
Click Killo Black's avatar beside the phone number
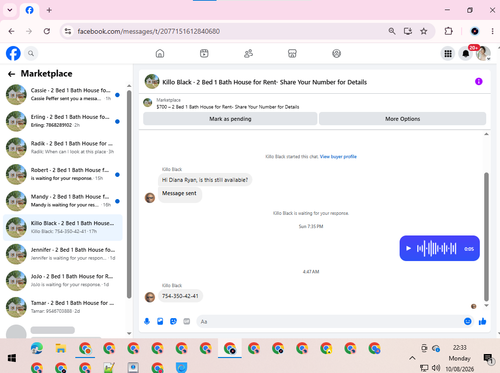tap(150, 297)
